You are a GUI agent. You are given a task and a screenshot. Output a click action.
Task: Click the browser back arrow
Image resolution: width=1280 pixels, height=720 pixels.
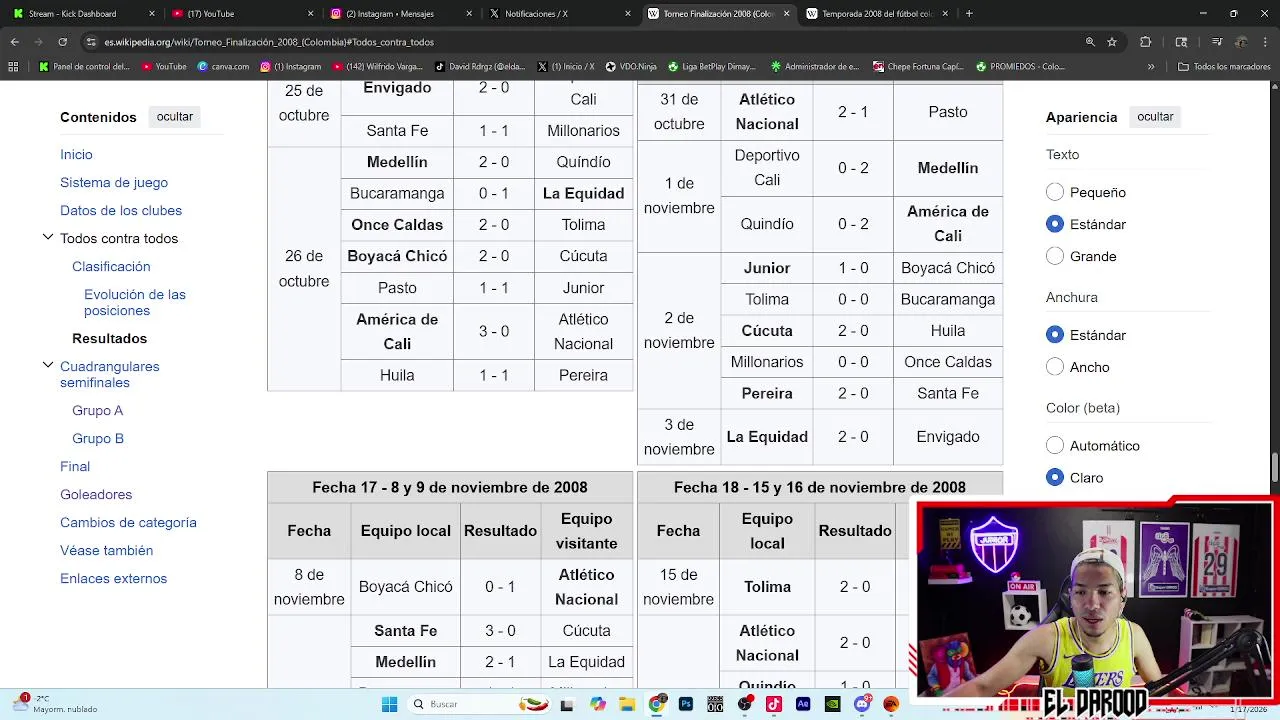tap(14, 42)
